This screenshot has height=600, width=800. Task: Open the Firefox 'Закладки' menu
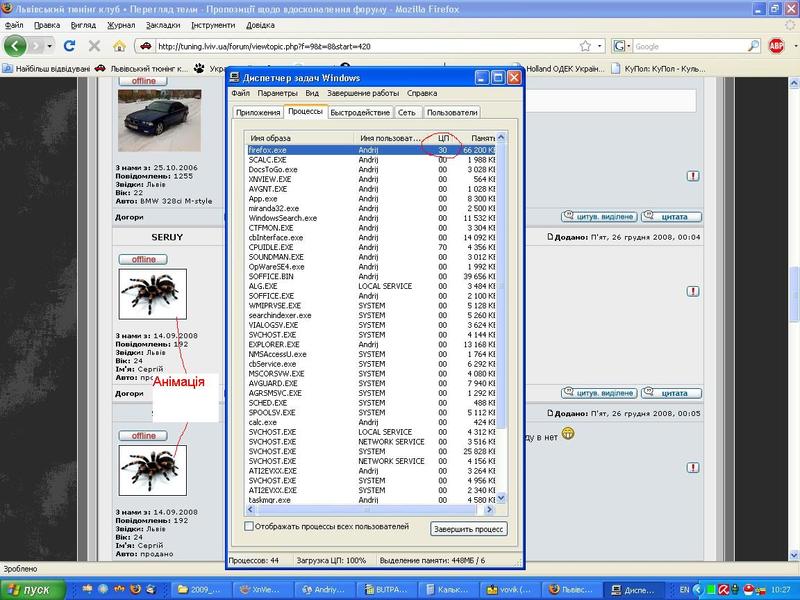(x=163, y=25)
